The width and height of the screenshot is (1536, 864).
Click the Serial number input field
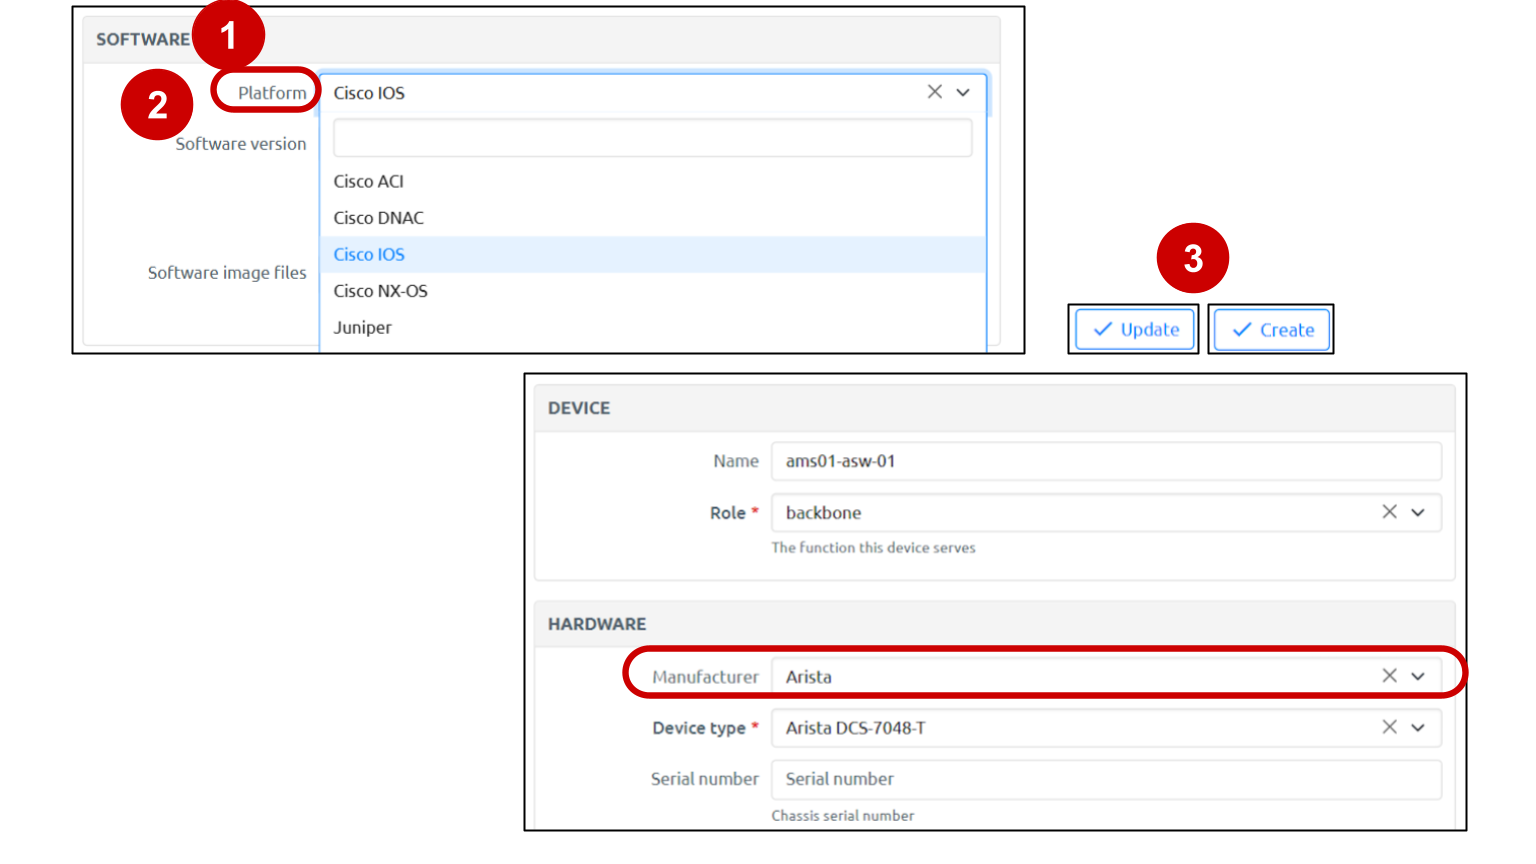tap(1105, 779)
